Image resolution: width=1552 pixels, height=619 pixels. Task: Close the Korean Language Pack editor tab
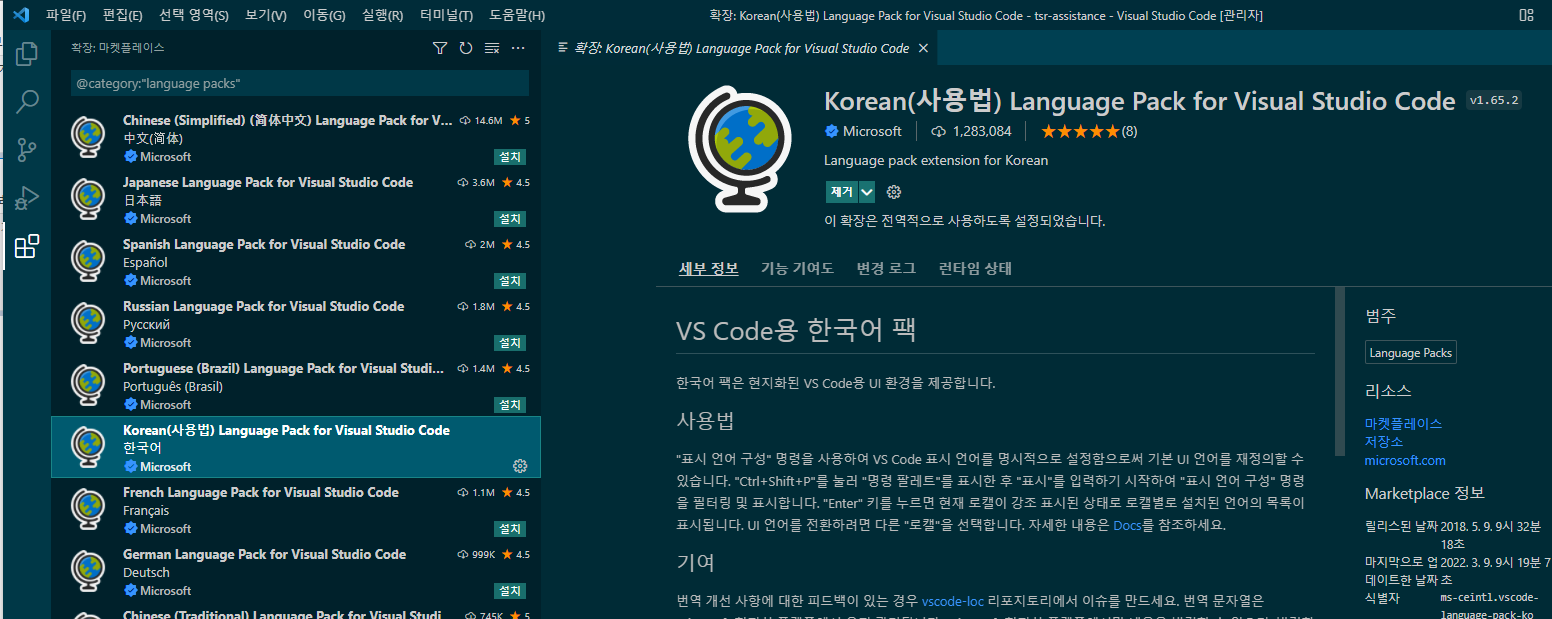pos(923,48)
